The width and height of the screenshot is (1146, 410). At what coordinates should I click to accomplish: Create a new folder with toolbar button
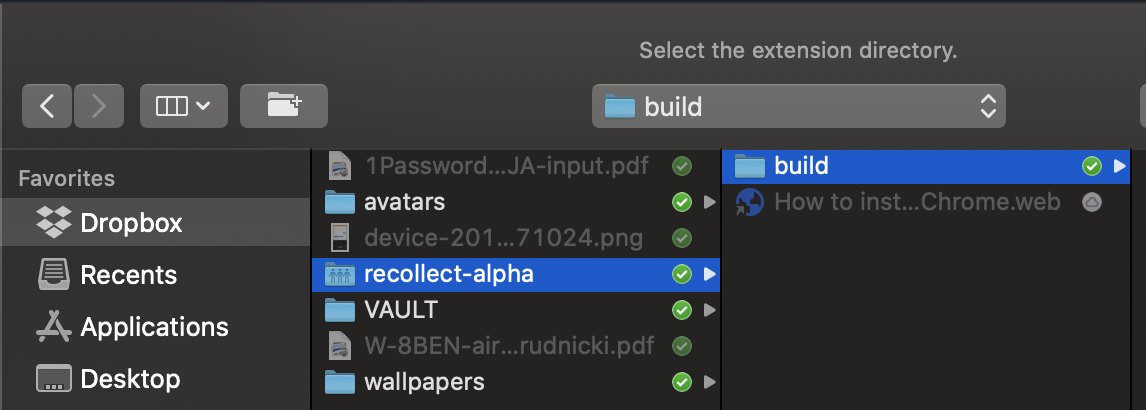tap(284, 105)
